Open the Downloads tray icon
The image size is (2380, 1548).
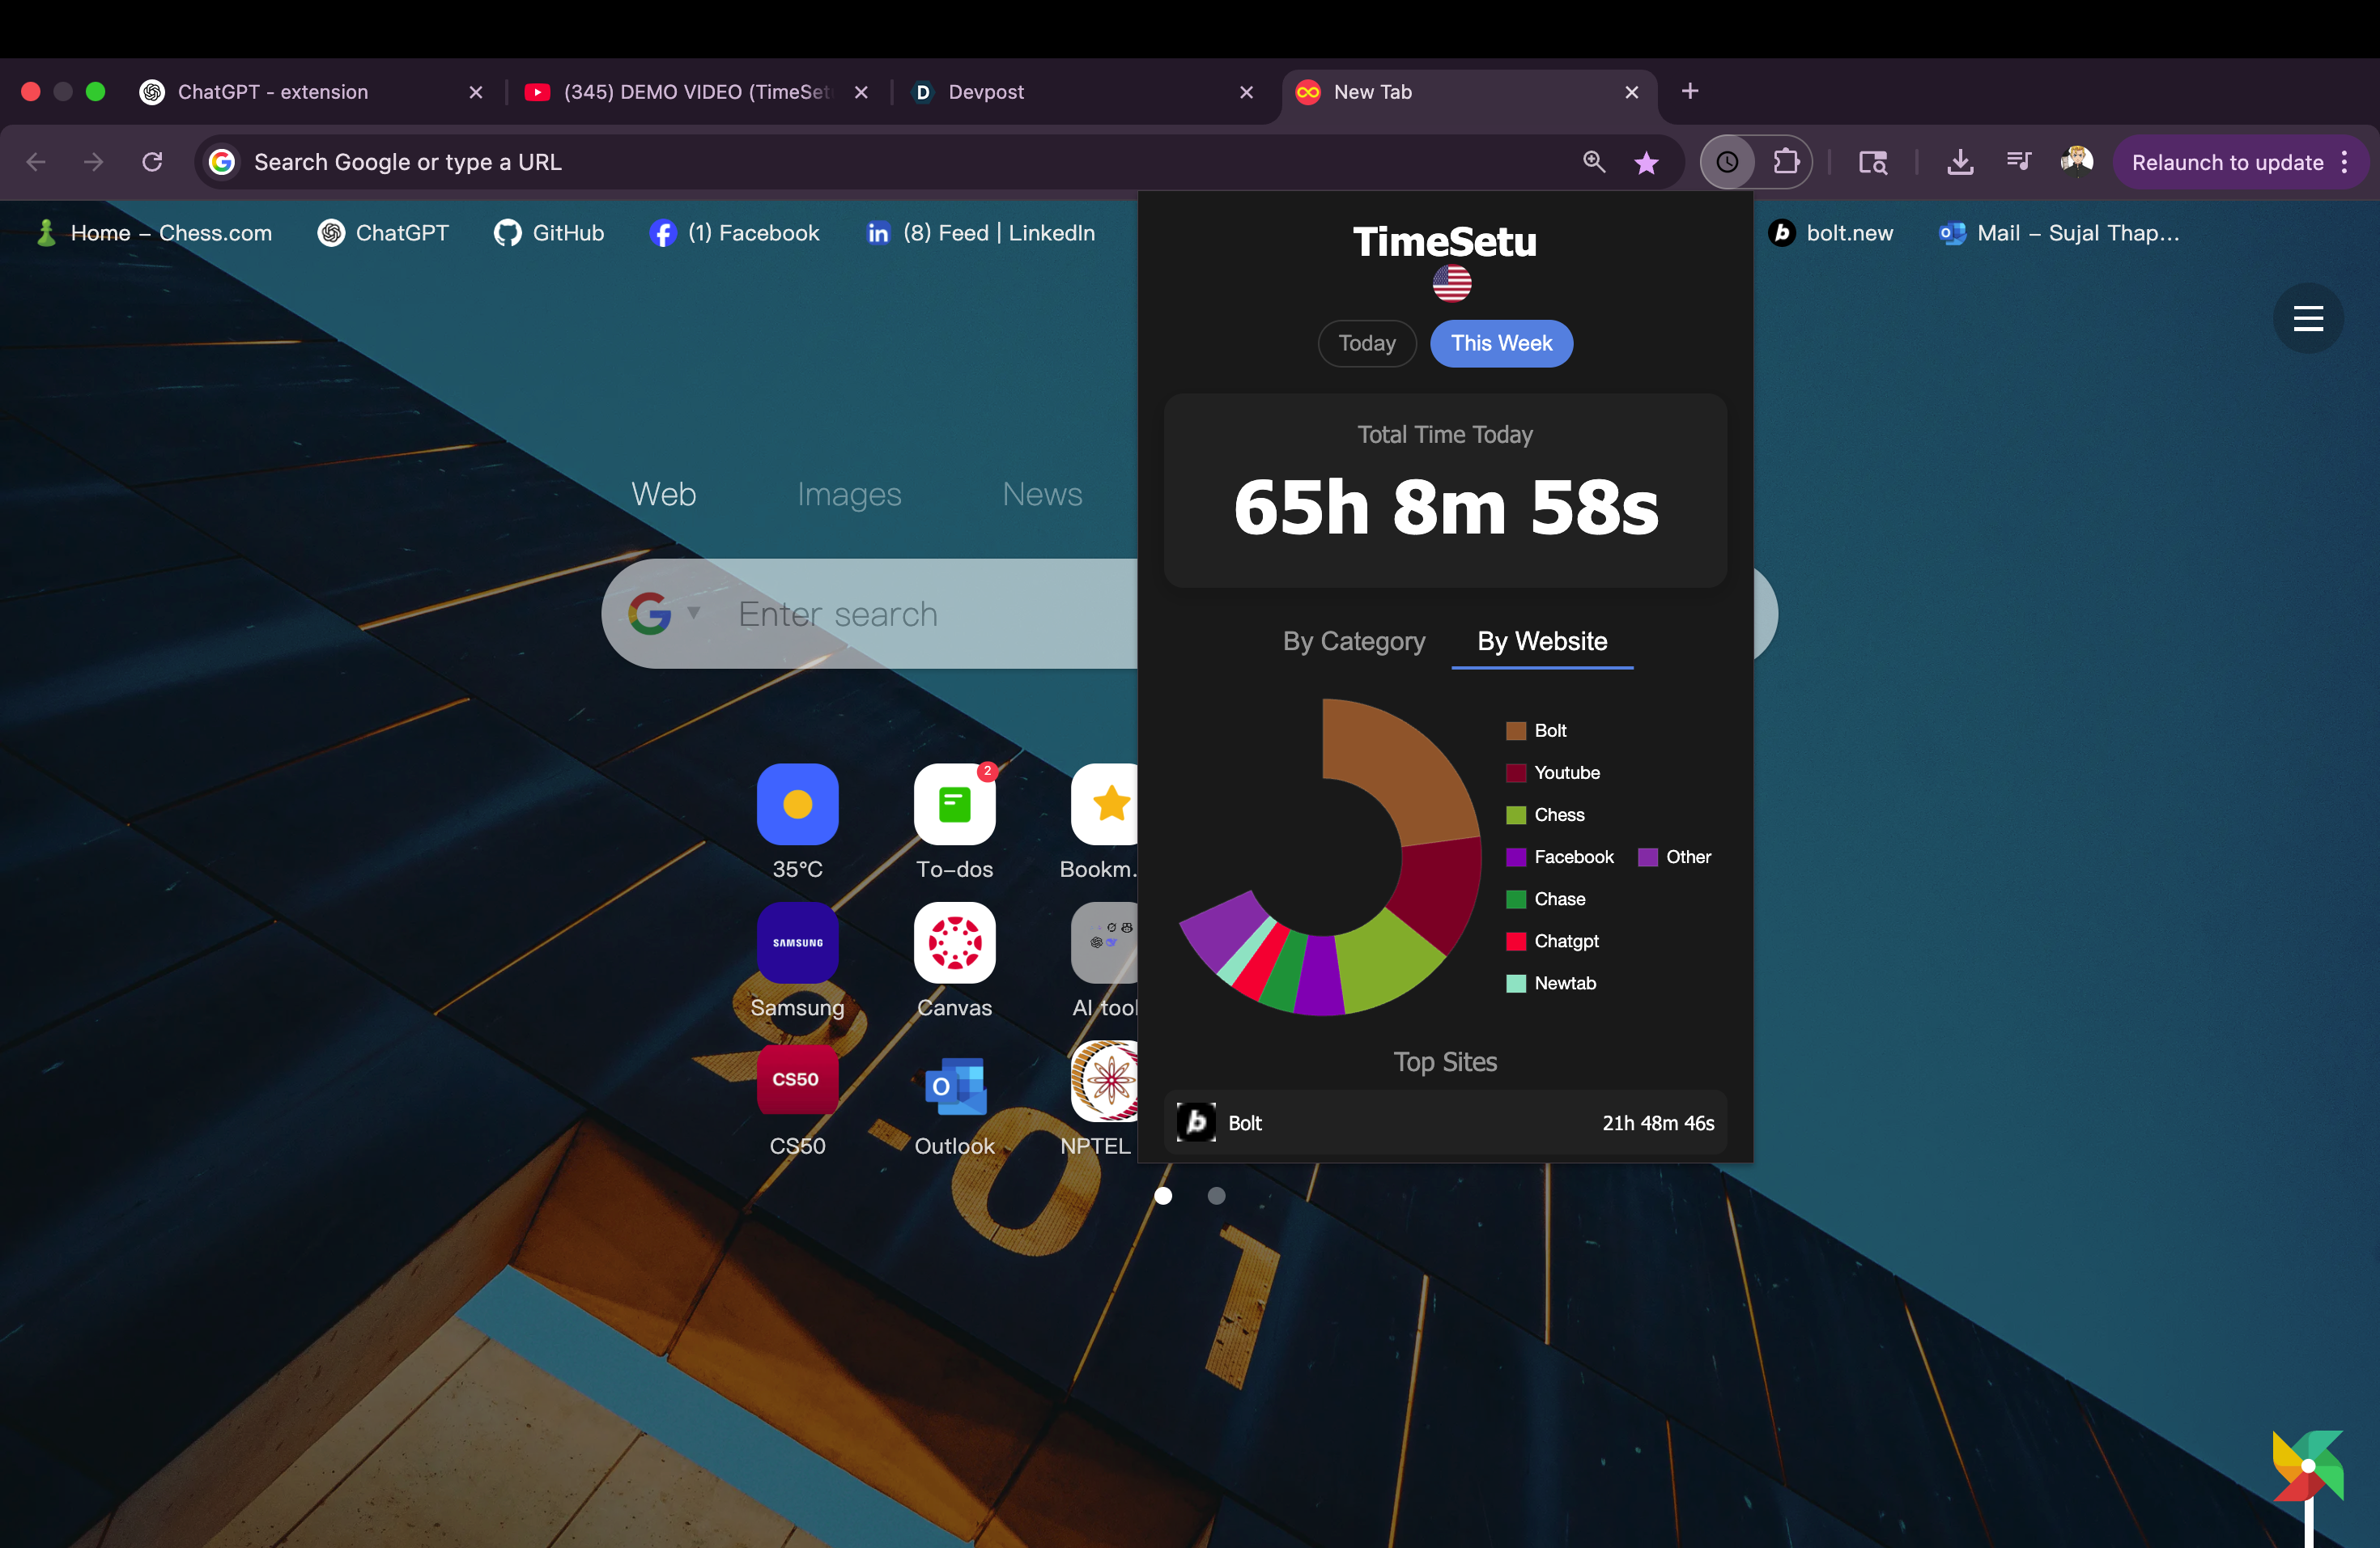point(1960,162)
